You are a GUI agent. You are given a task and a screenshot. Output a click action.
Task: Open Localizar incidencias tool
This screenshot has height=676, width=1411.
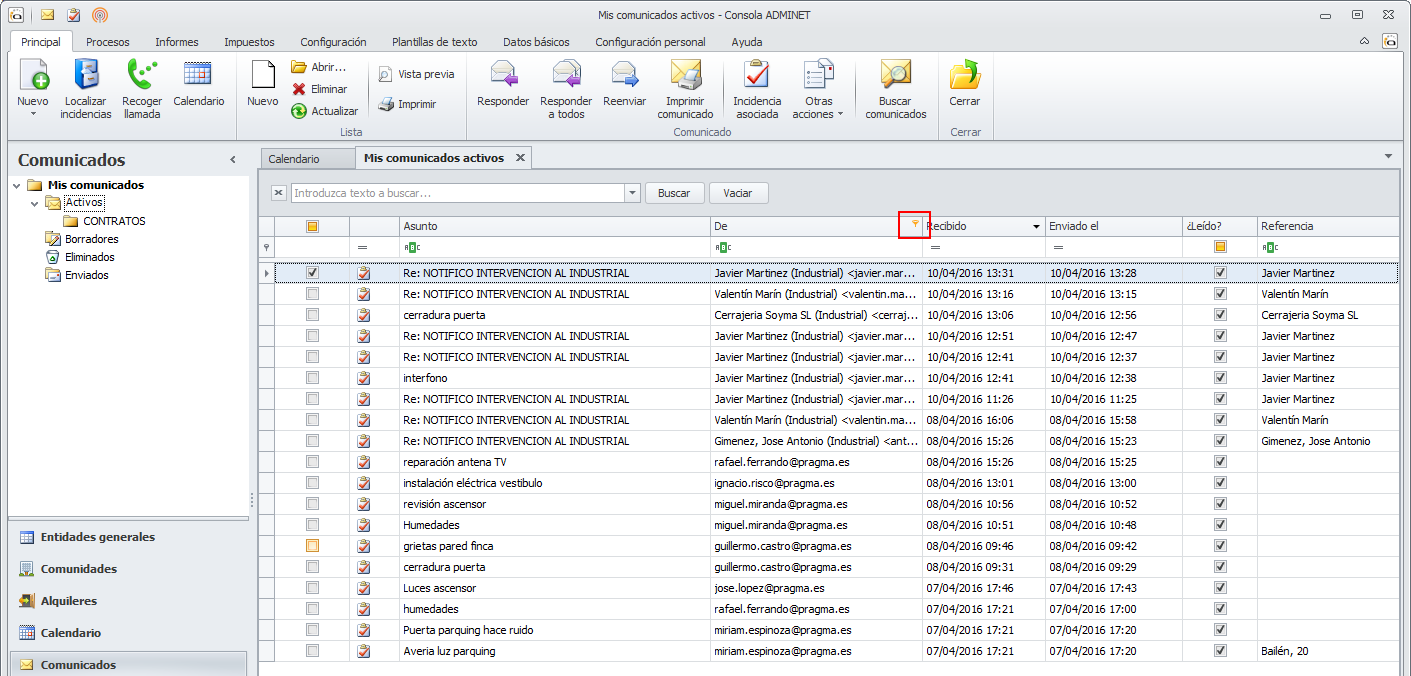coord(86,76)
